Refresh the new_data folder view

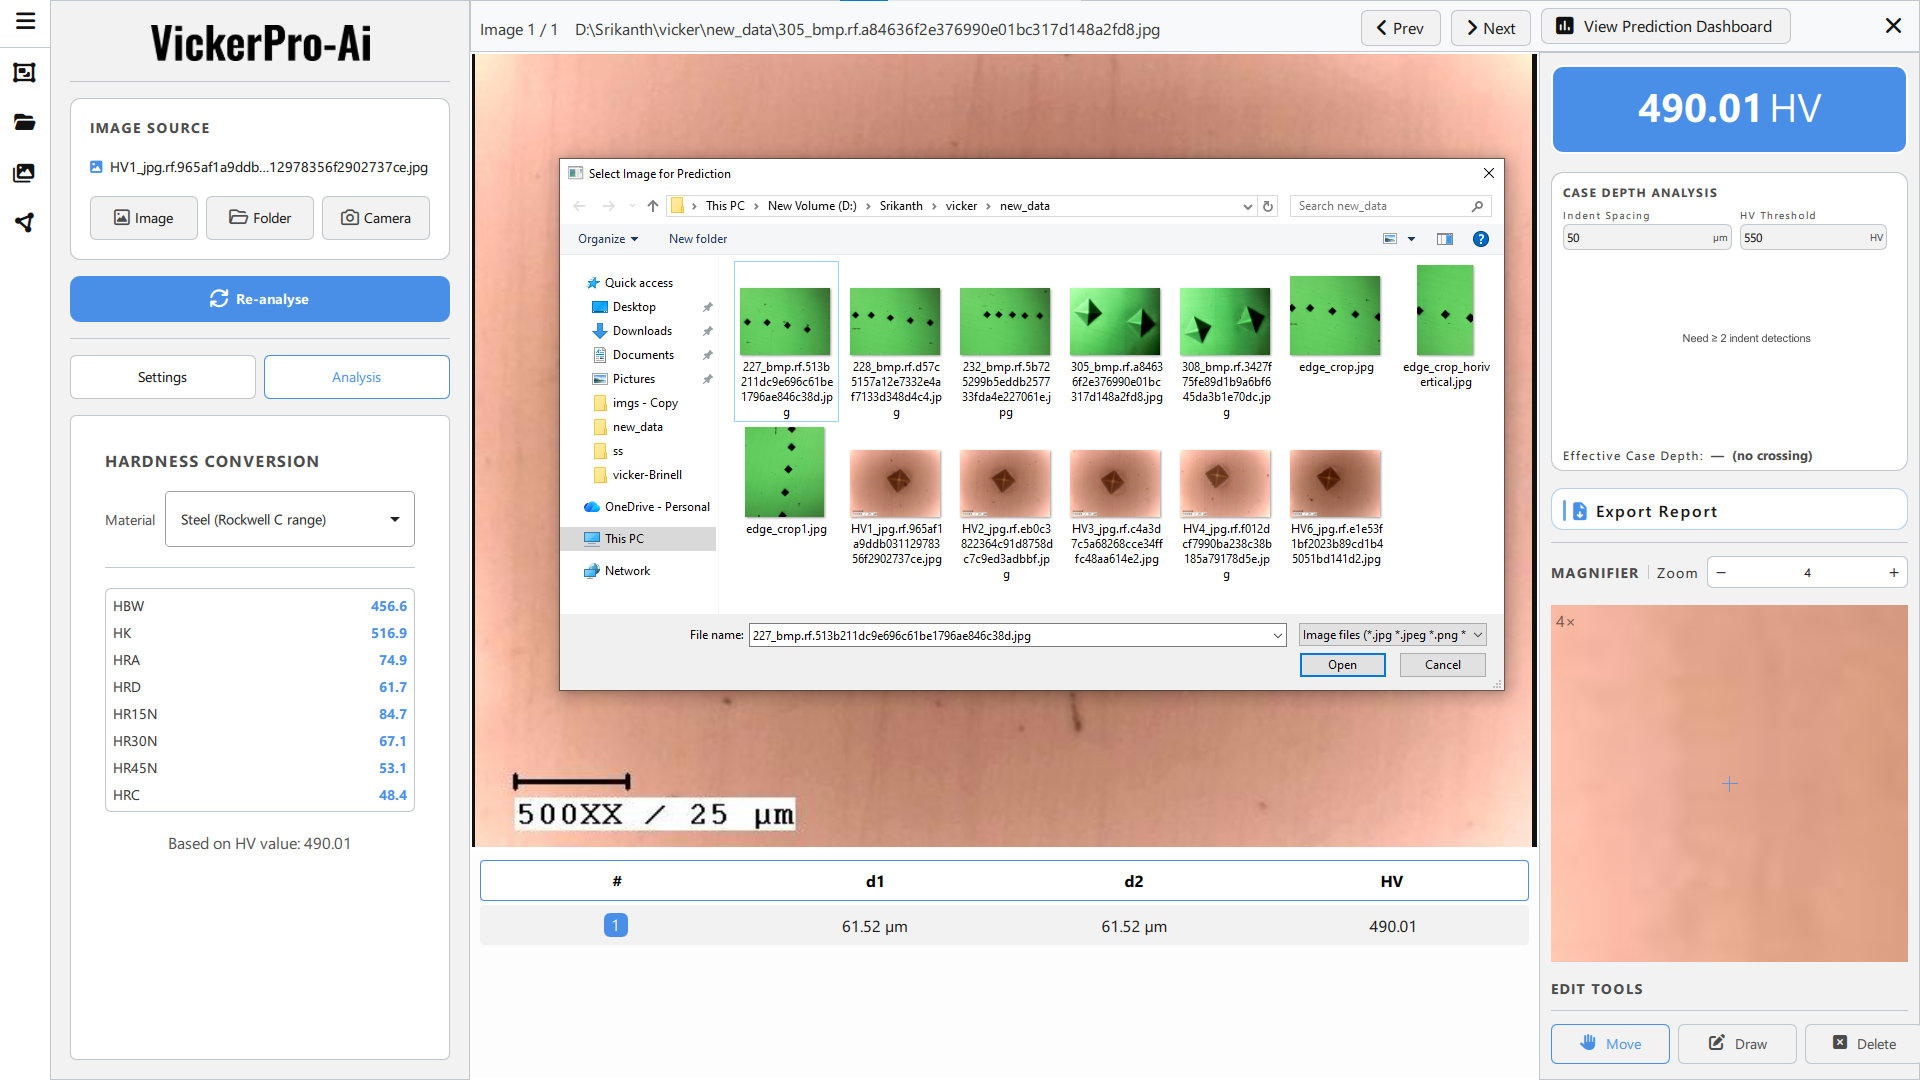tap(1268, 206)
